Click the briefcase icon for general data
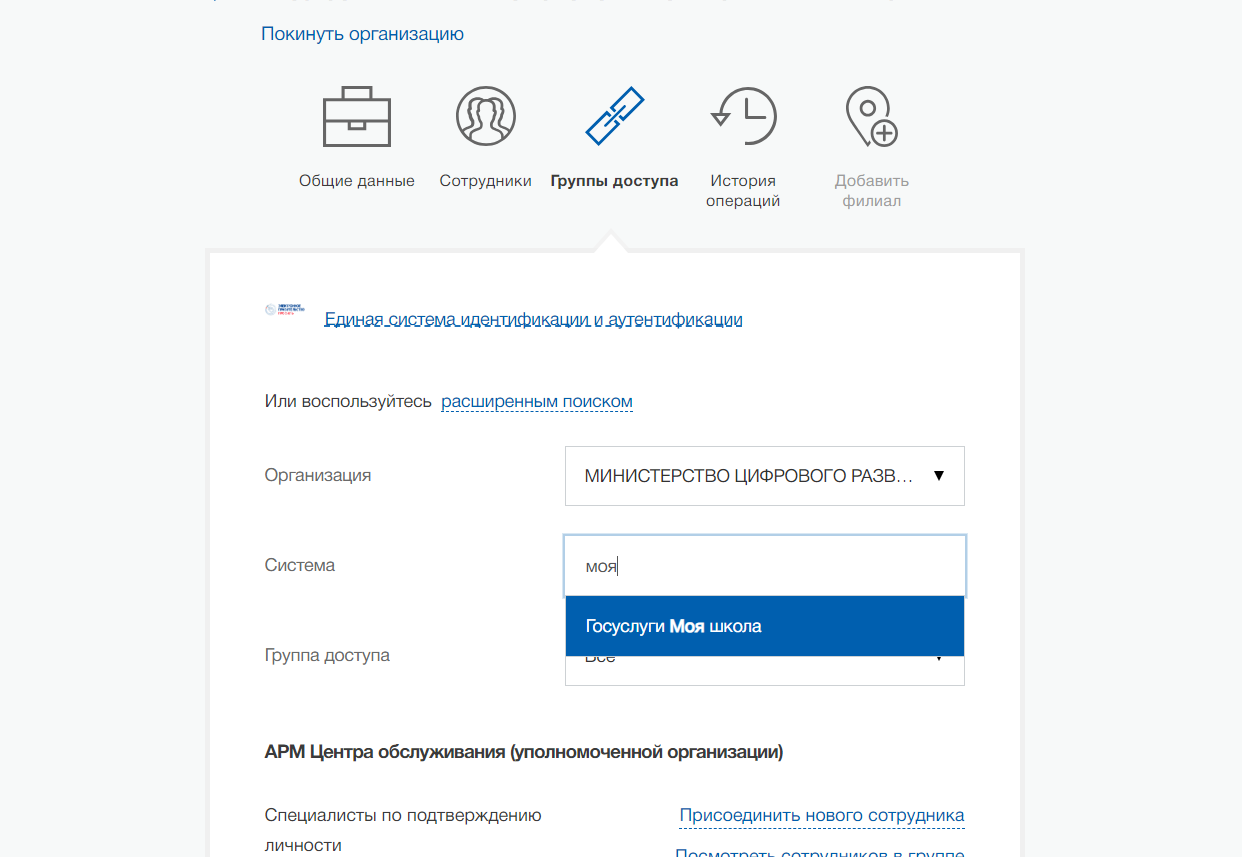The image size is (1242, 857). (x=356, y=117)
